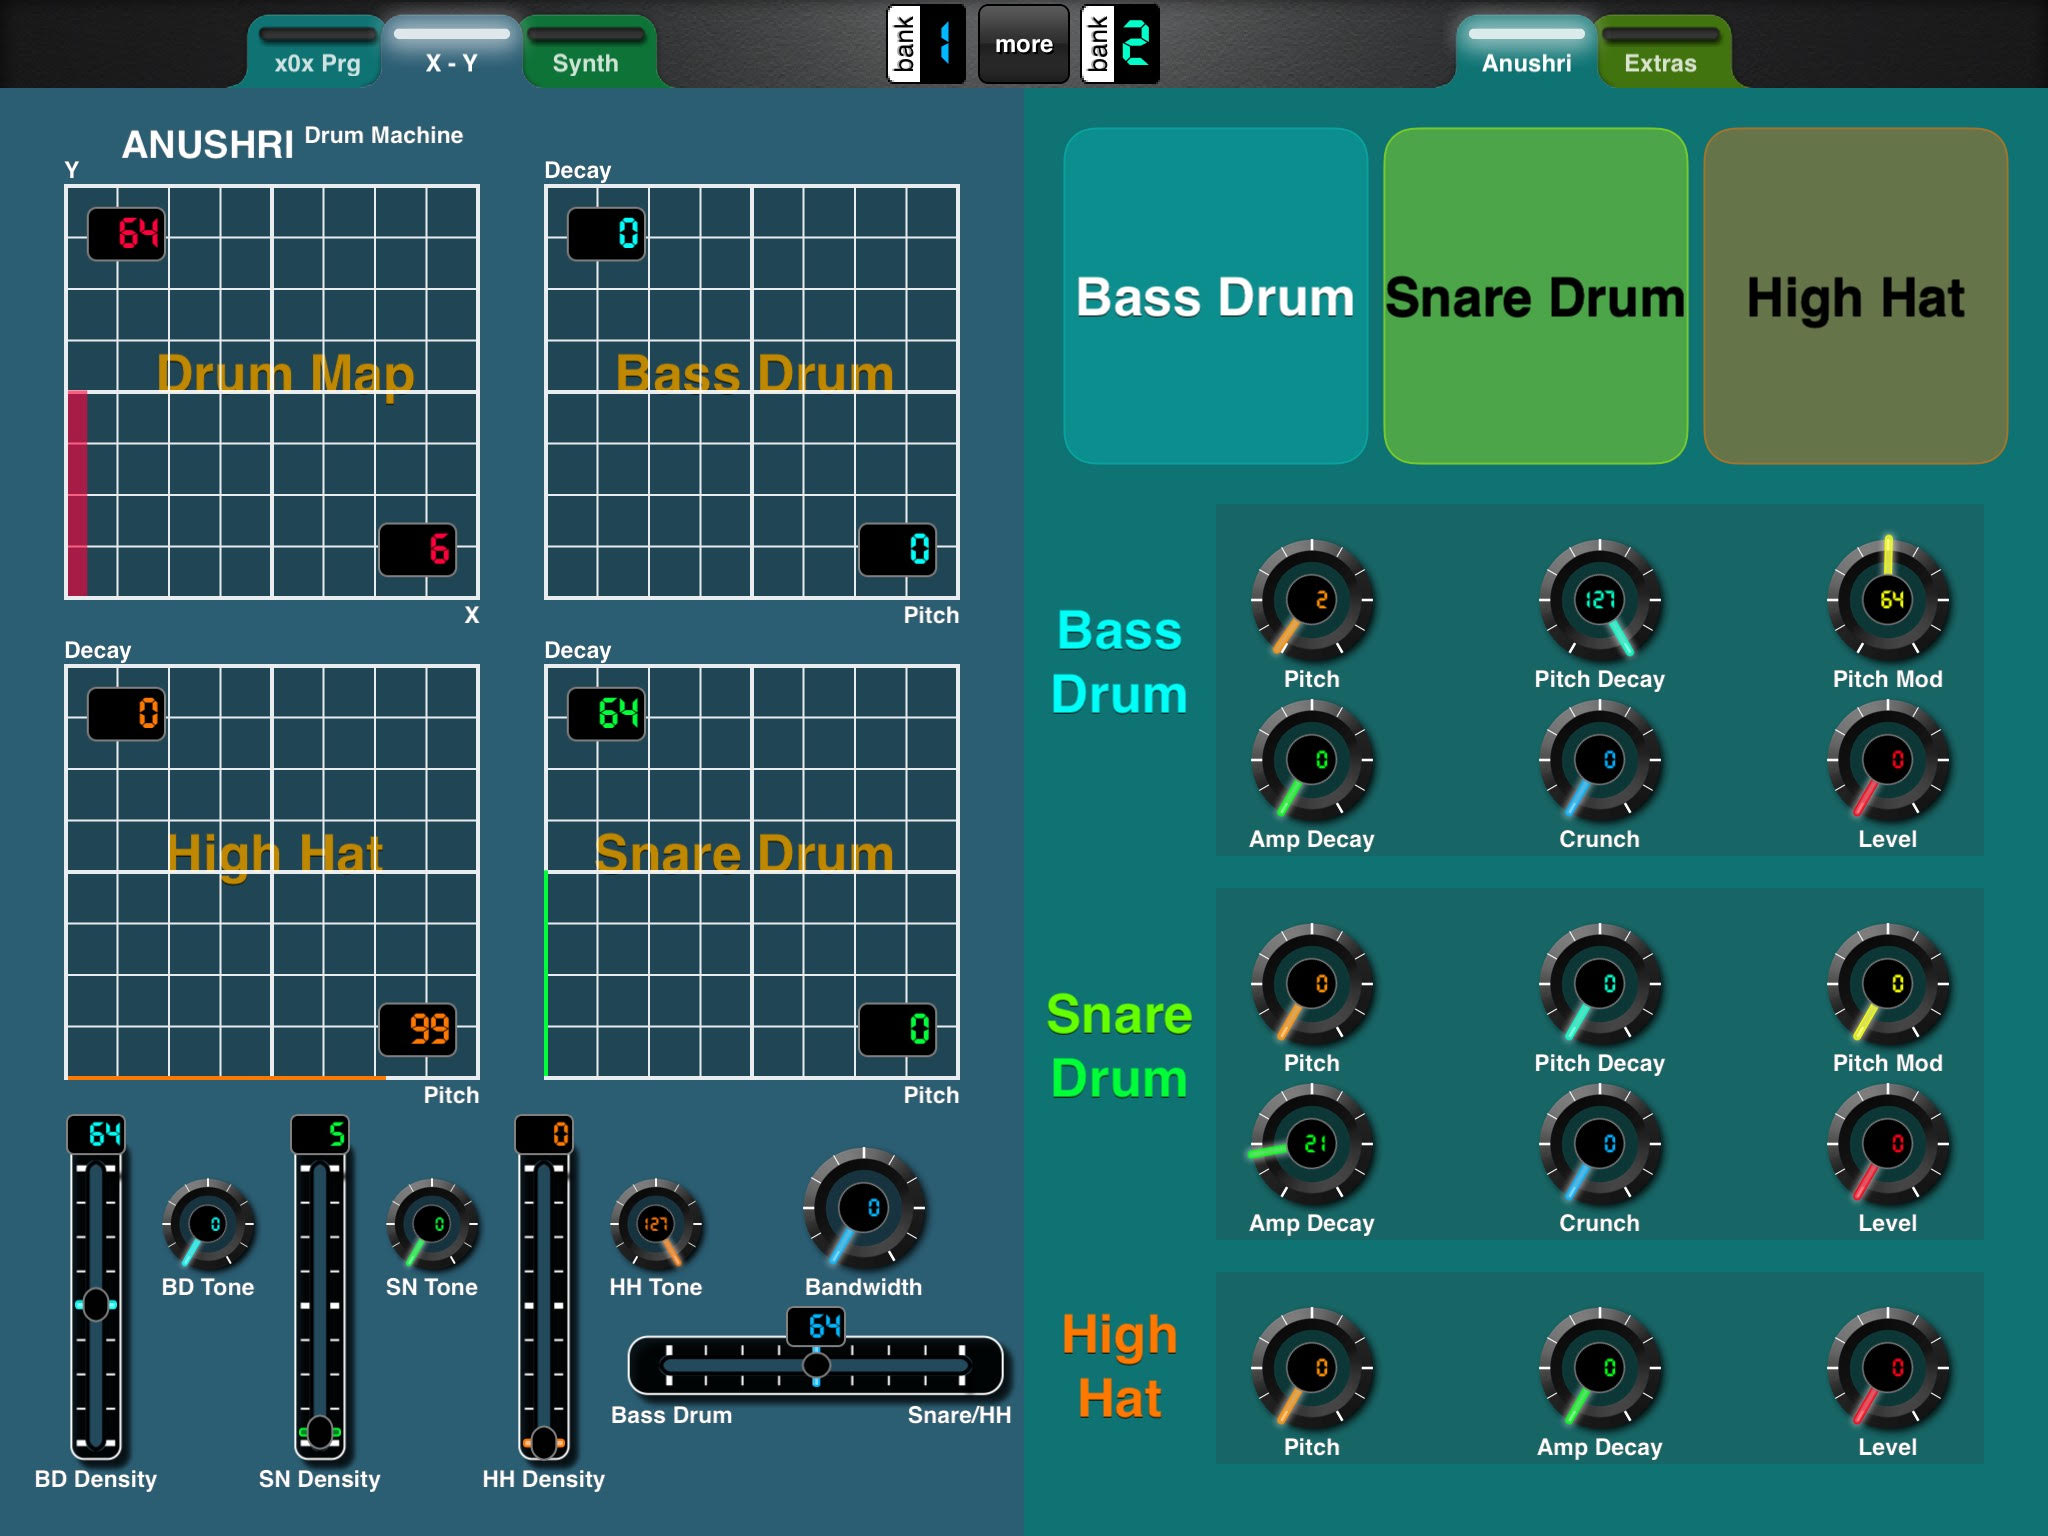
Task: Click inside the High Hat Pitch/Decay pad
Action: click(x=272, y=872)
